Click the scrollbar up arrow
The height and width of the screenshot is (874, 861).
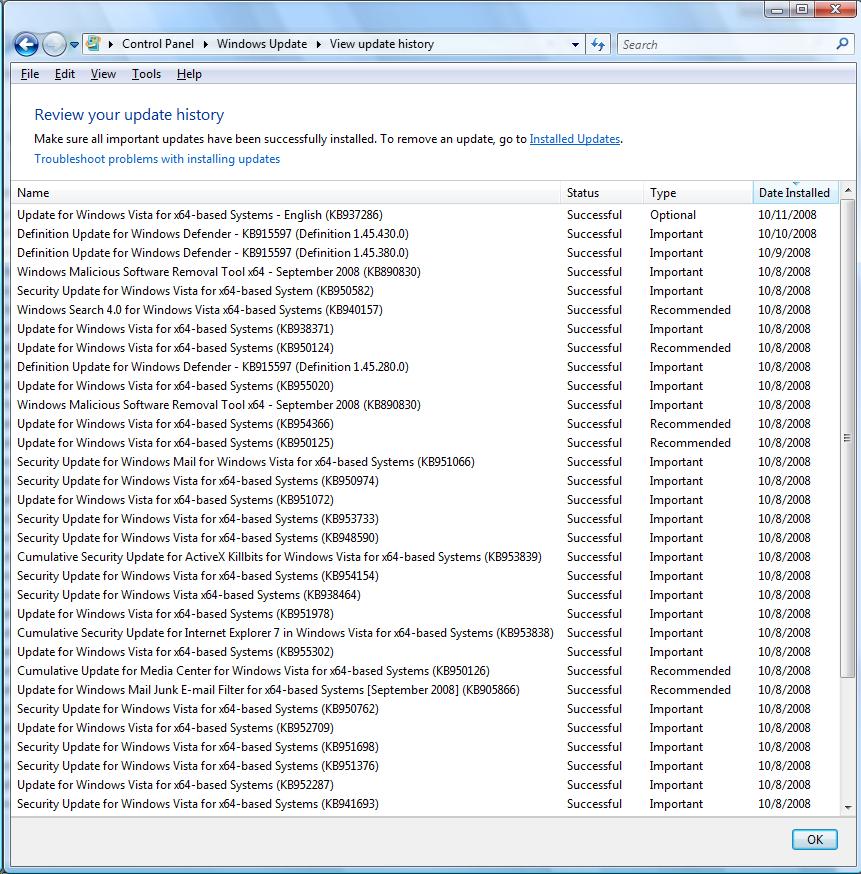coord(848,191)
